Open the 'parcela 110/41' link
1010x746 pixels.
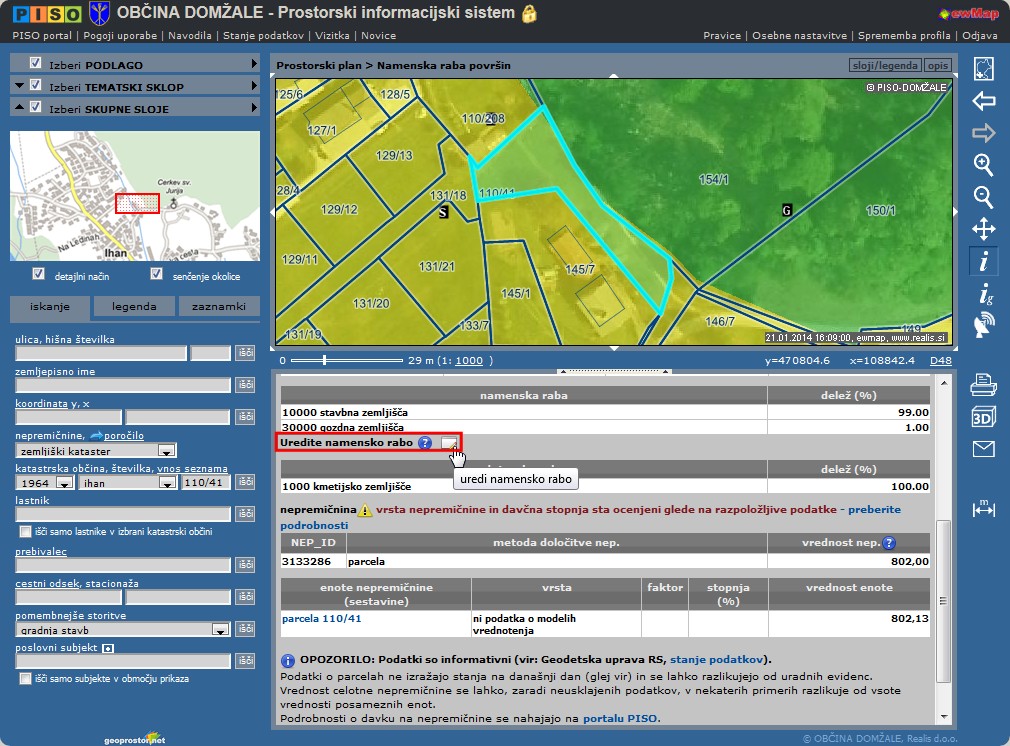321,618
